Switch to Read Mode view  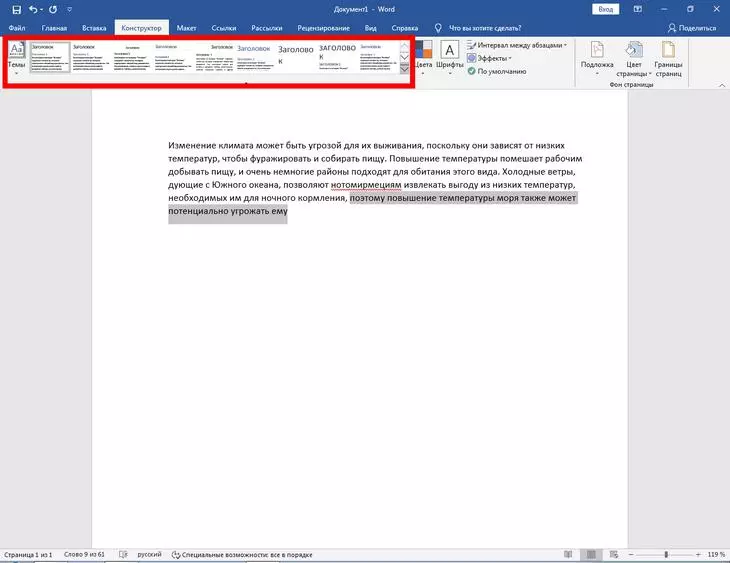[568, 553]
